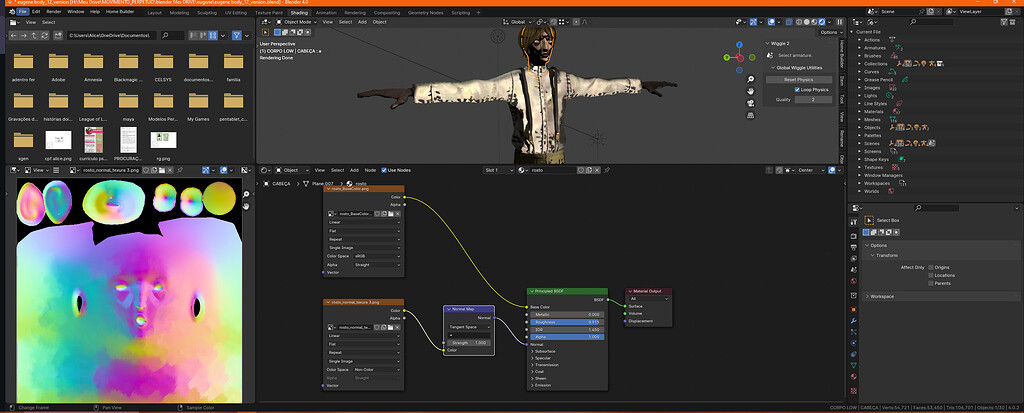Toggle camera view gizmo in viewport
The image size is (1024, 413).
751,103
